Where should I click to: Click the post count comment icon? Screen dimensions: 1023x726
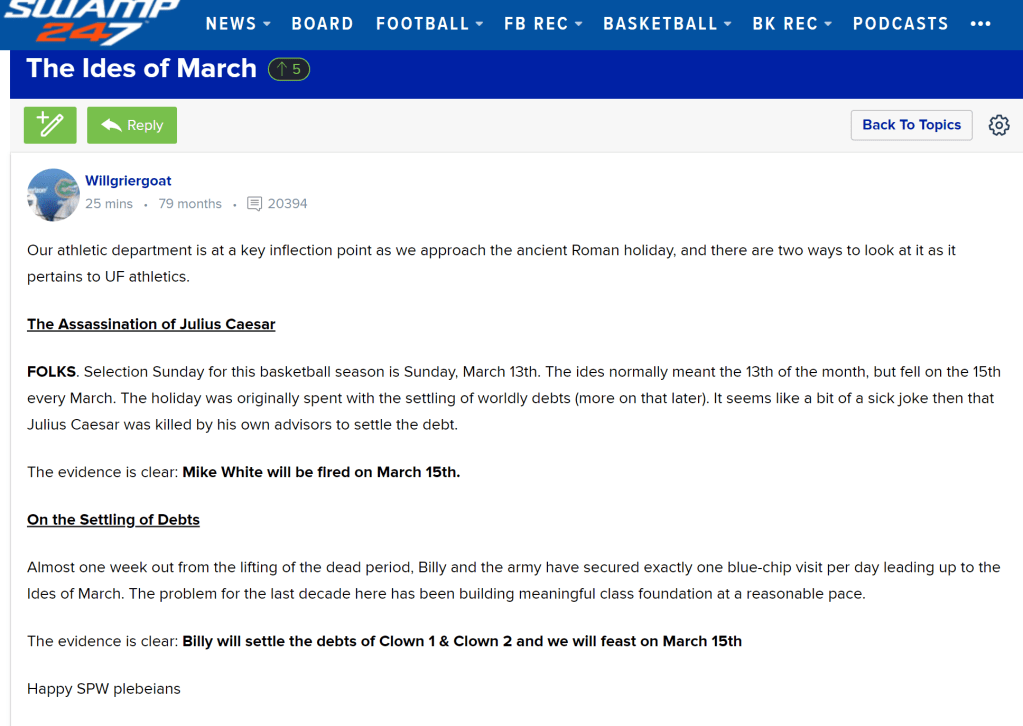point(255,204)
